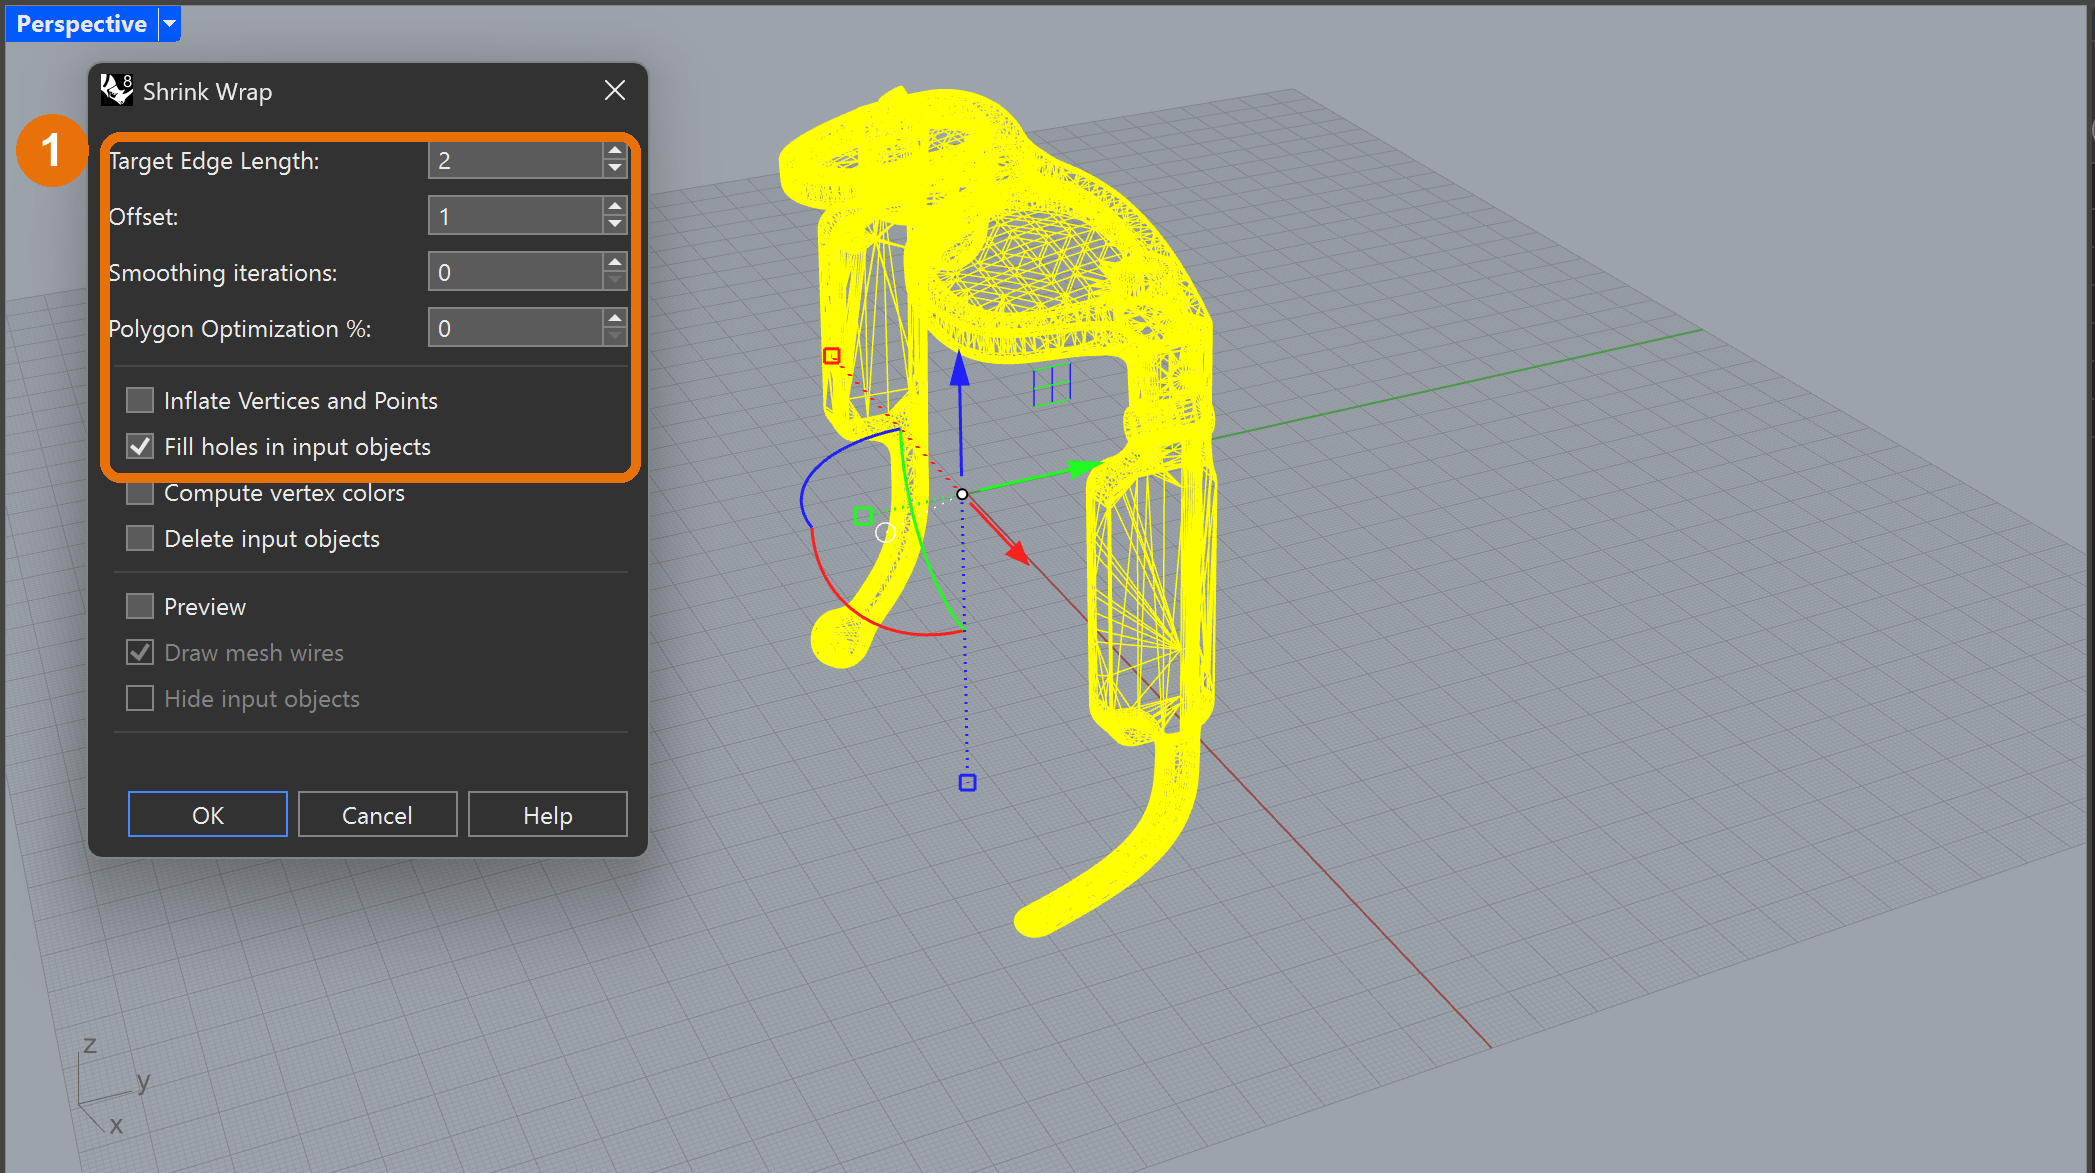Click the gumball origin center point
2095x1173 pixels.
pos(962,494)
